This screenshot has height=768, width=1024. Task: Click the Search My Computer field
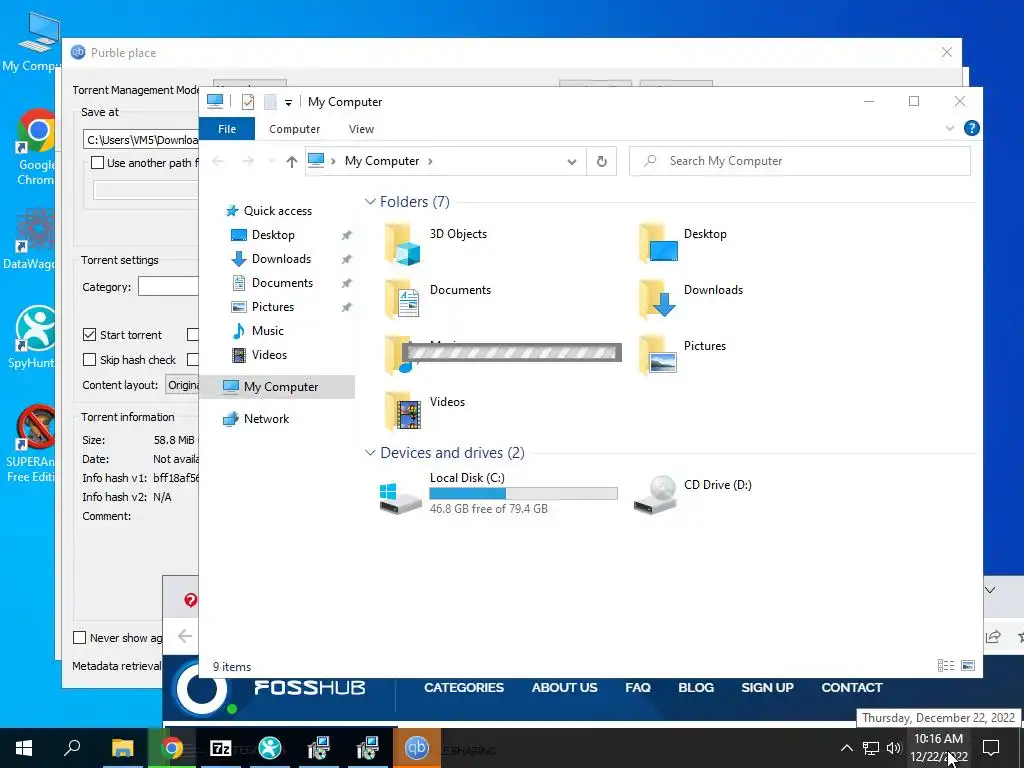point(799,161)
